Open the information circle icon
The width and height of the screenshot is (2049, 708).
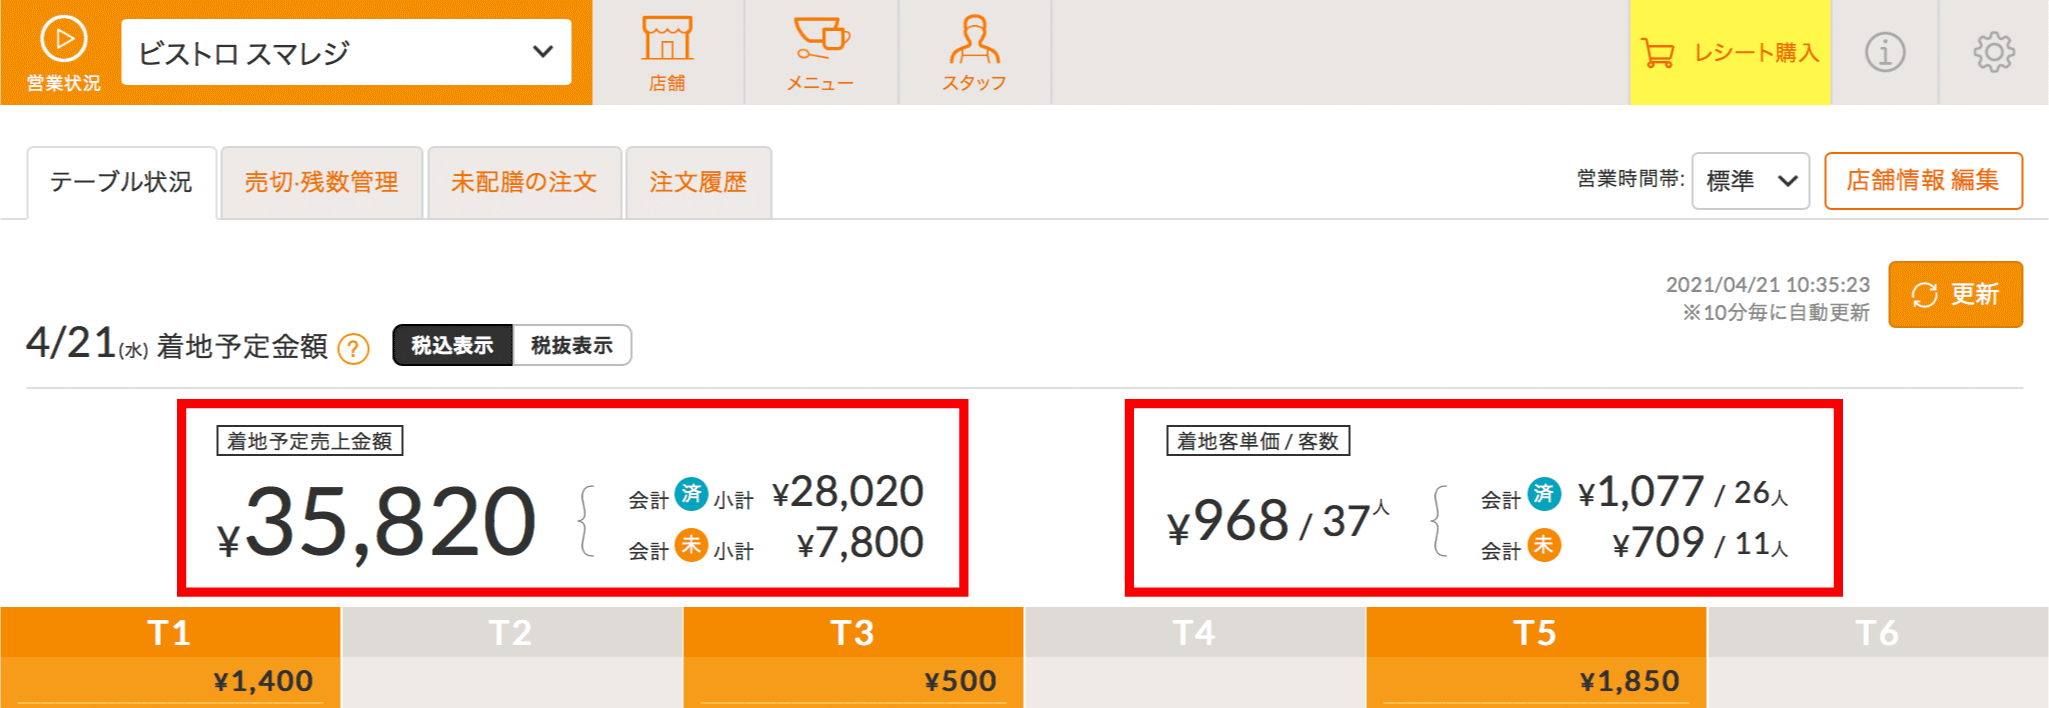(x=1885, y=52)
